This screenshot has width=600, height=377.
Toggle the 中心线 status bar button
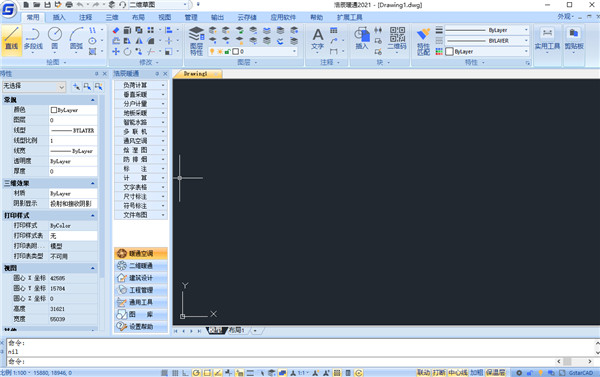[458, 372]
